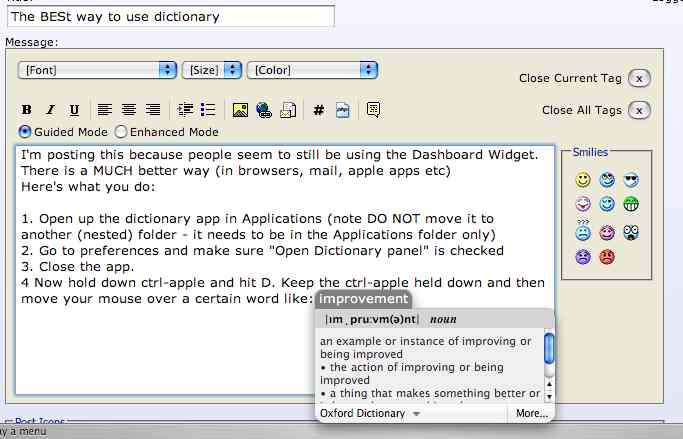Click the Close Current Tag x button

[x=639, y=78]
